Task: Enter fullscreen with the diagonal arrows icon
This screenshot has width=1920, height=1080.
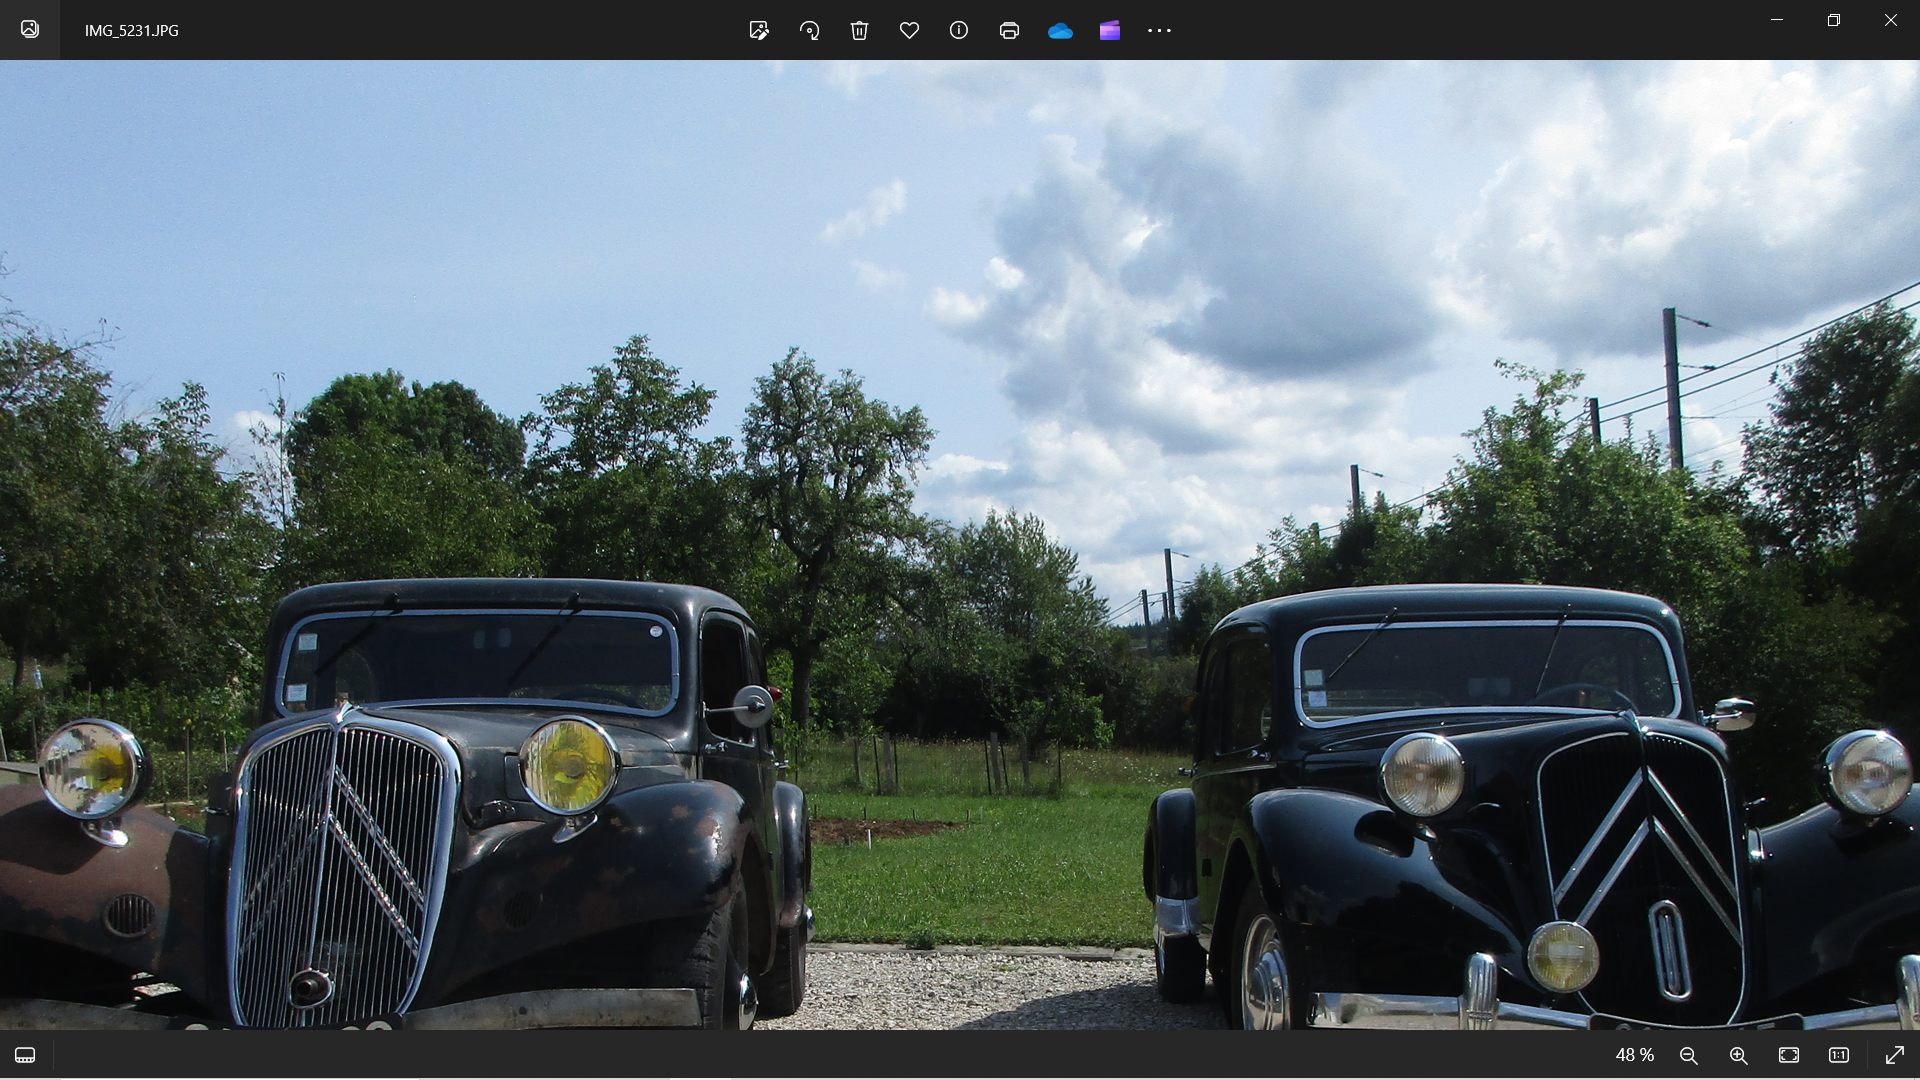Action: coord(1894,1055)
